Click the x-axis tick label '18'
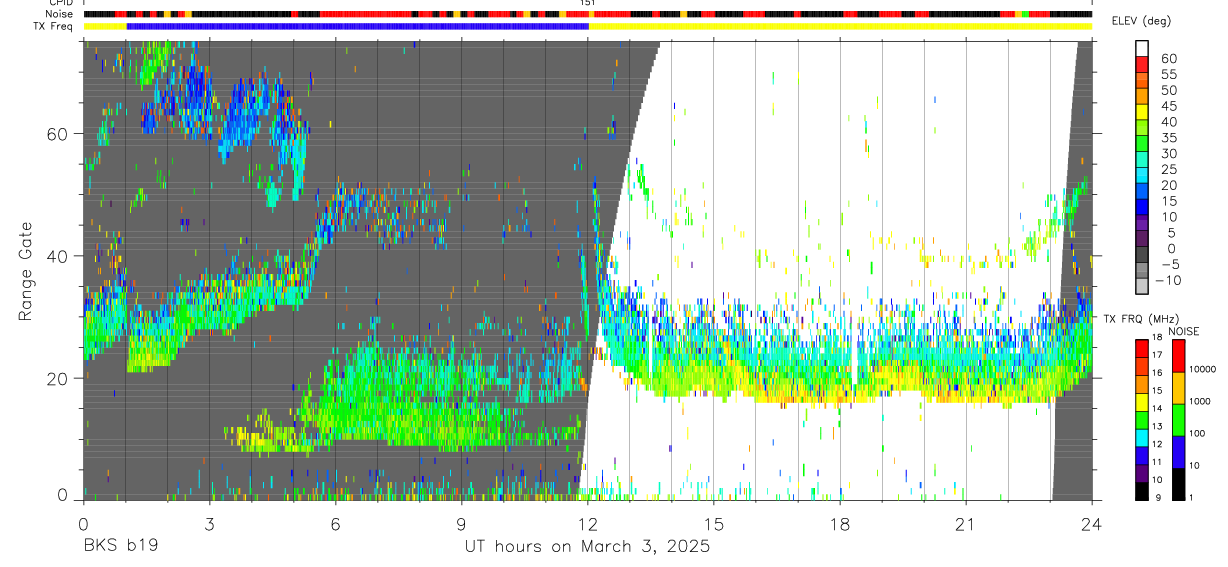The width and height of the screenshot is (1228, 567). click(839, 524)
